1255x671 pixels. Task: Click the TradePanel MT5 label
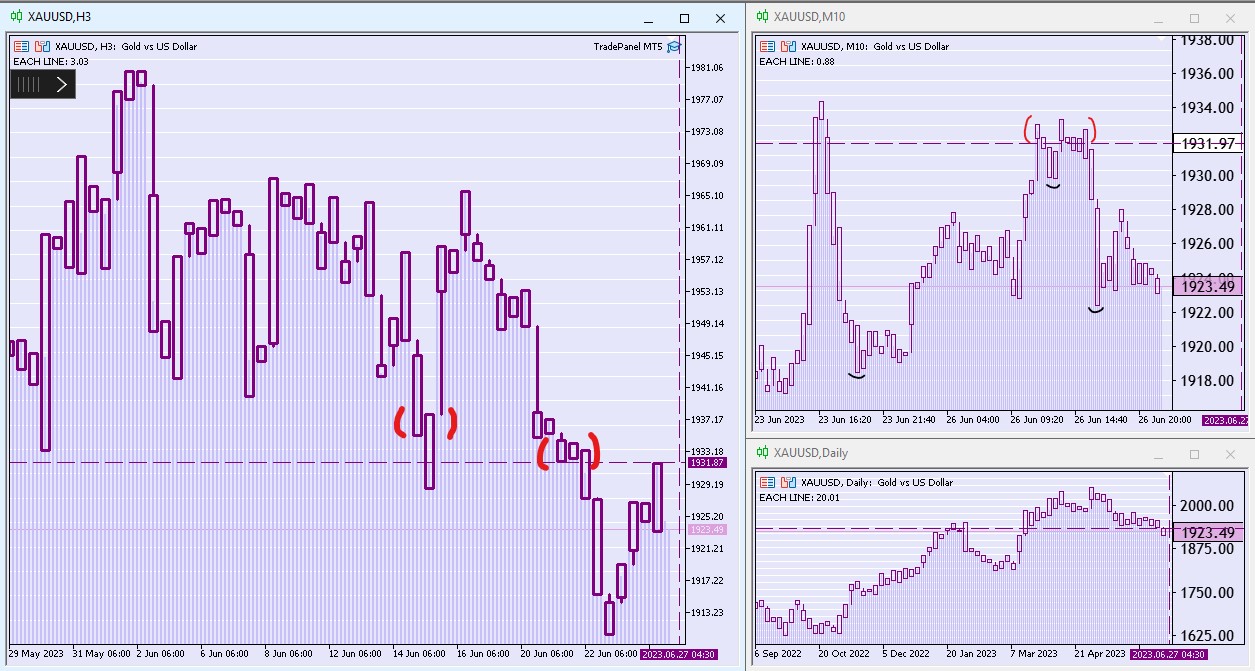coord(628,46)
